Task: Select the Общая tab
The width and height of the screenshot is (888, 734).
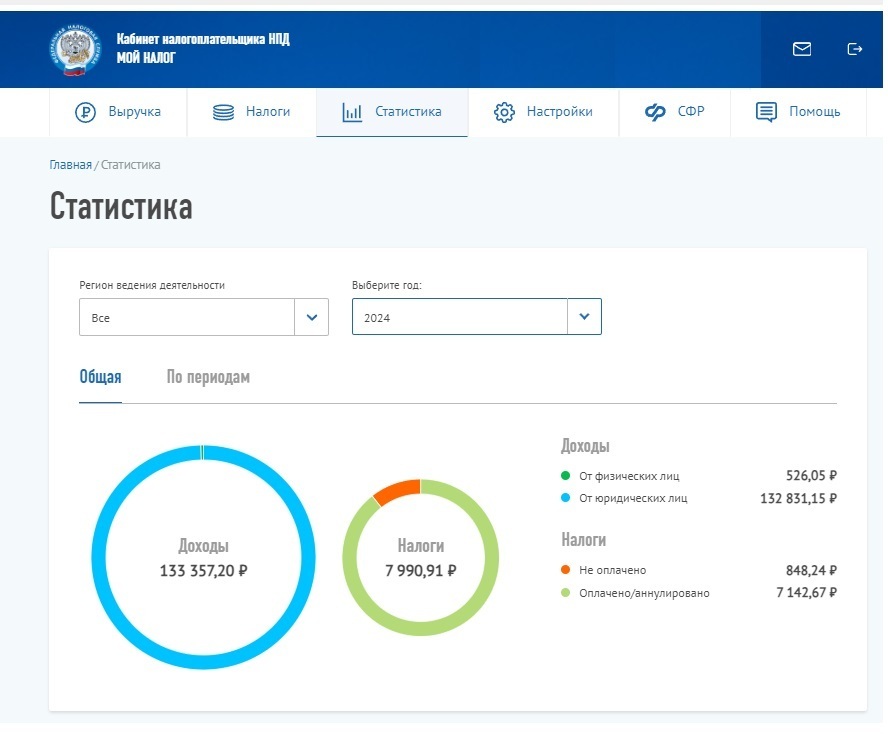Action: tap(100, 377)
